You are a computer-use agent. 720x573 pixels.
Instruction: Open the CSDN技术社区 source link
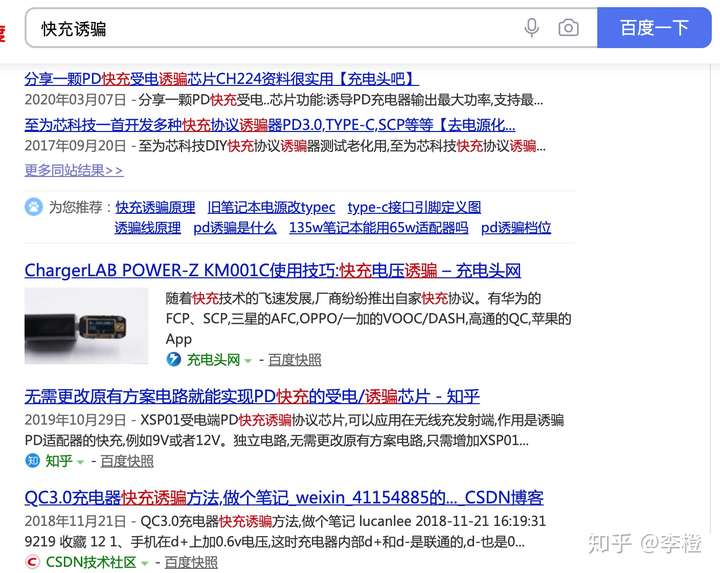pyautogui.click(x=91, y=562)
